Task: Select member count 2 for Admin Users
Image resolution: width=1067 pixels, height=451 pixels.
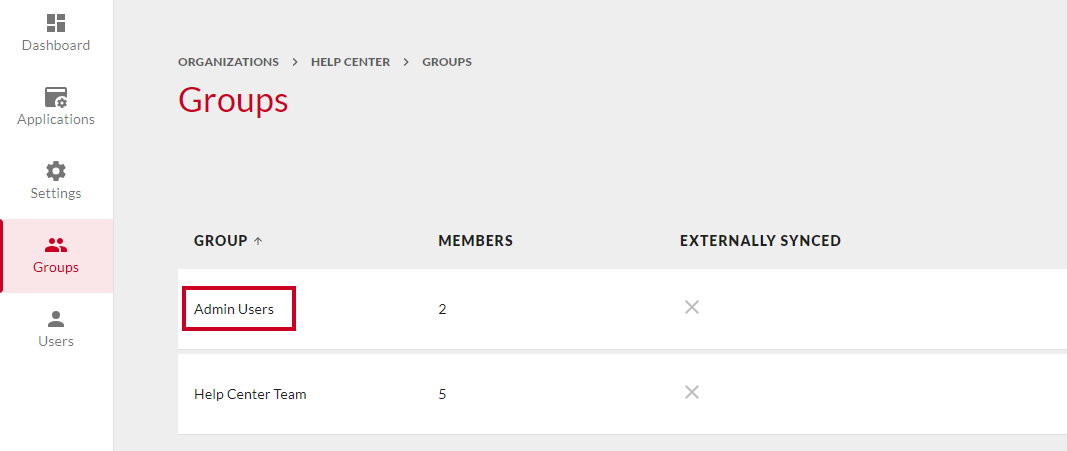Action: pyautogui.click(x=442, y=310)
